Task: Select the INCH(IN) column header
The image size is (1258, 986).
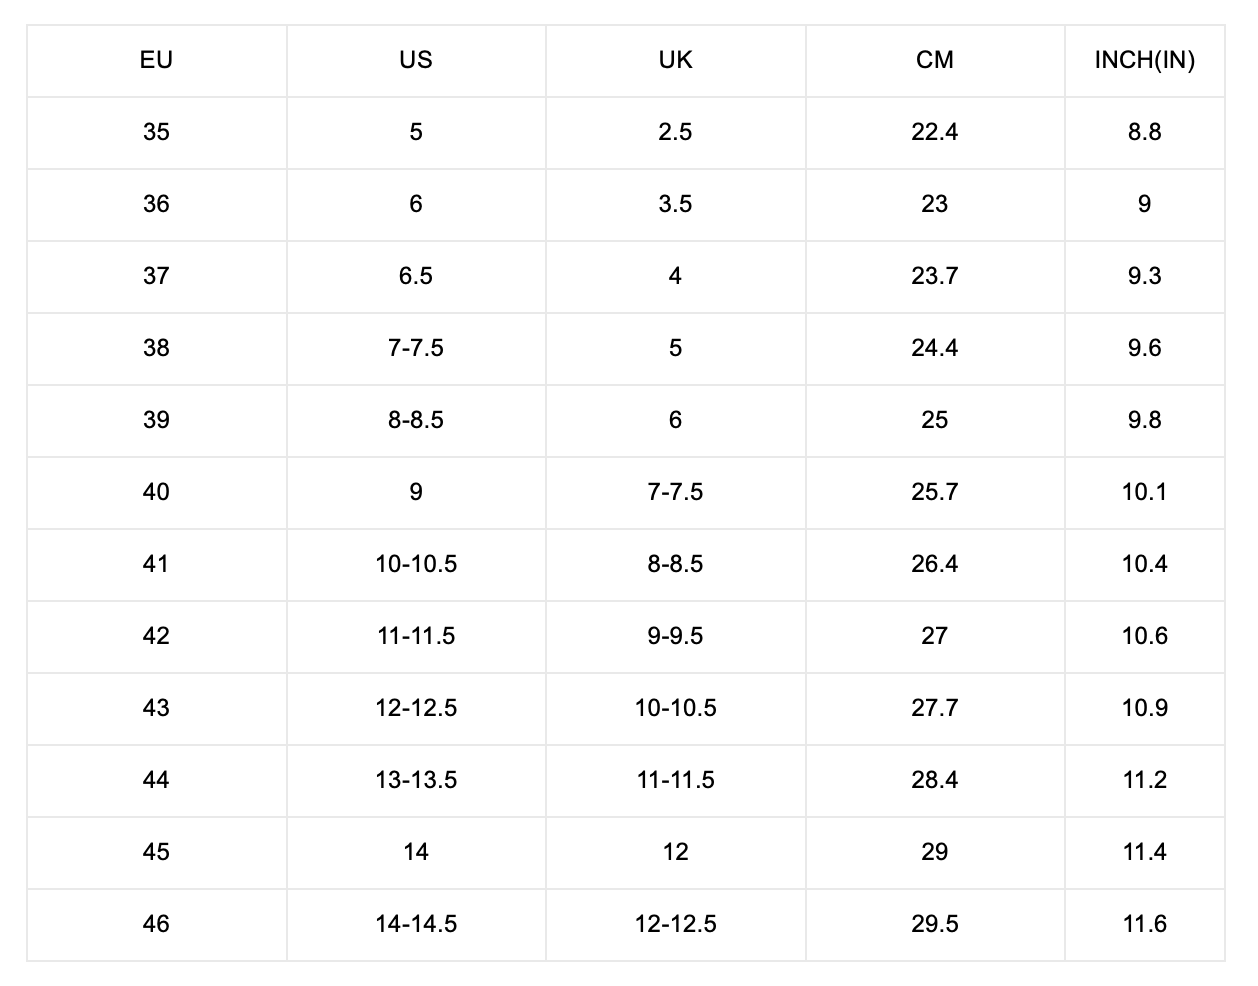Action: [1144, 60]
